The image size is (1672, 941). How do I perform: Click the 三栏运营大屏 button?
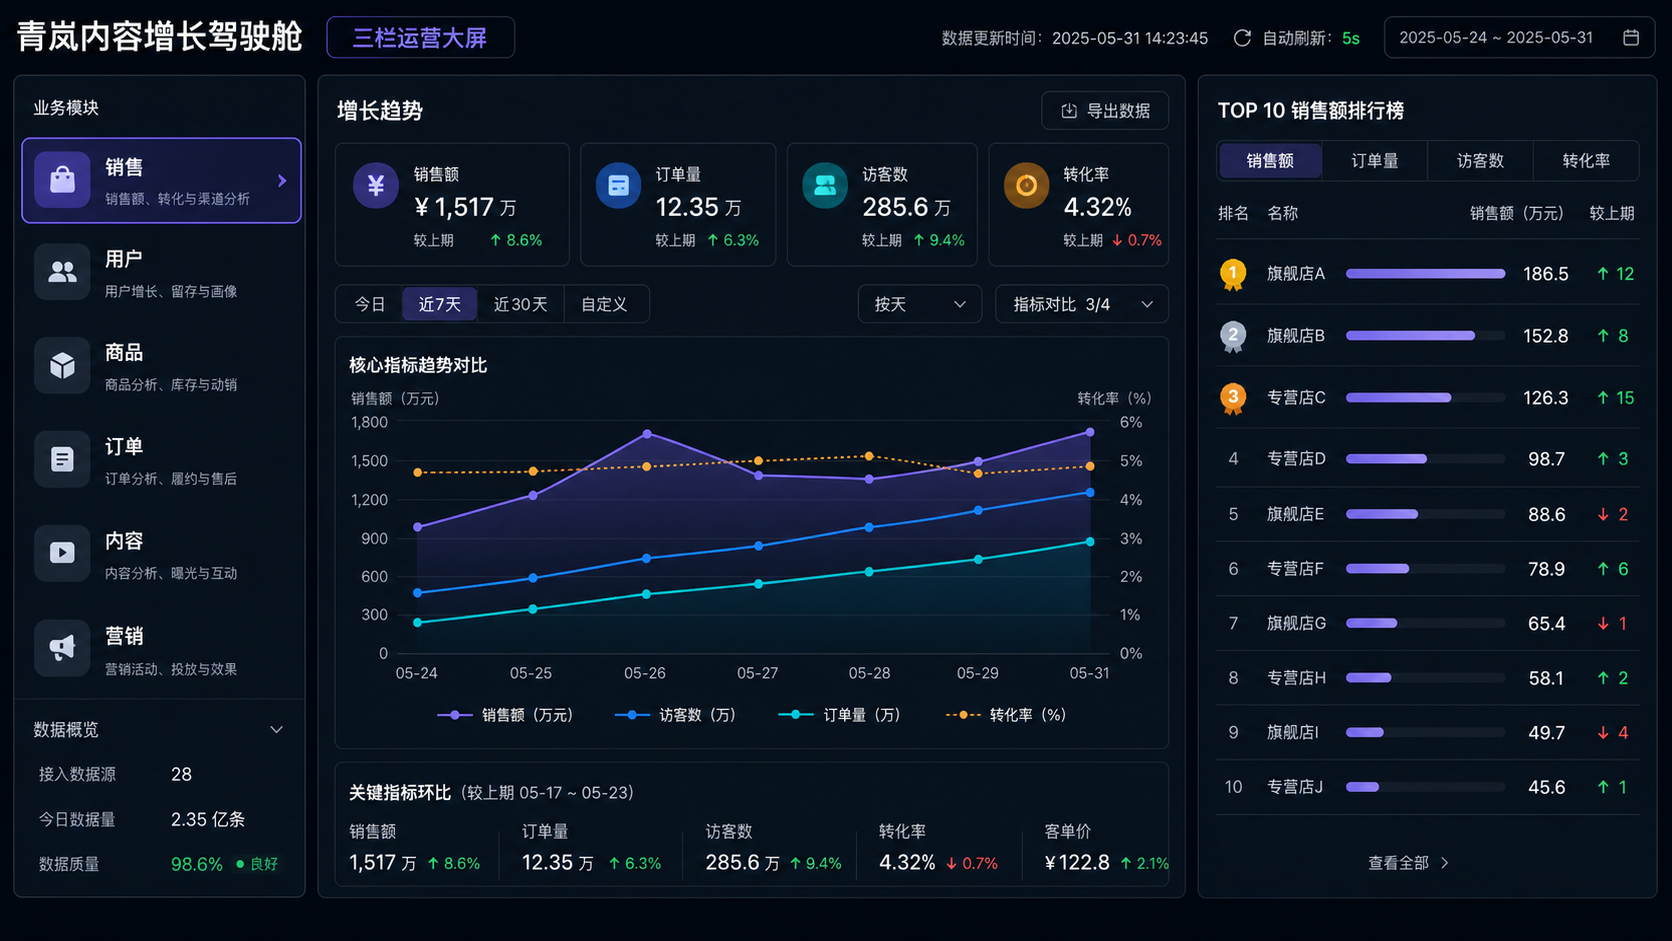(x=420, y=38)
